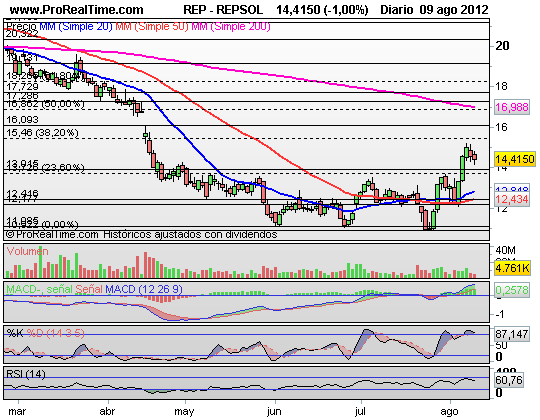Click the 60,76 RSI value box
The image size is (540, 420).
(x=509, y=380)
